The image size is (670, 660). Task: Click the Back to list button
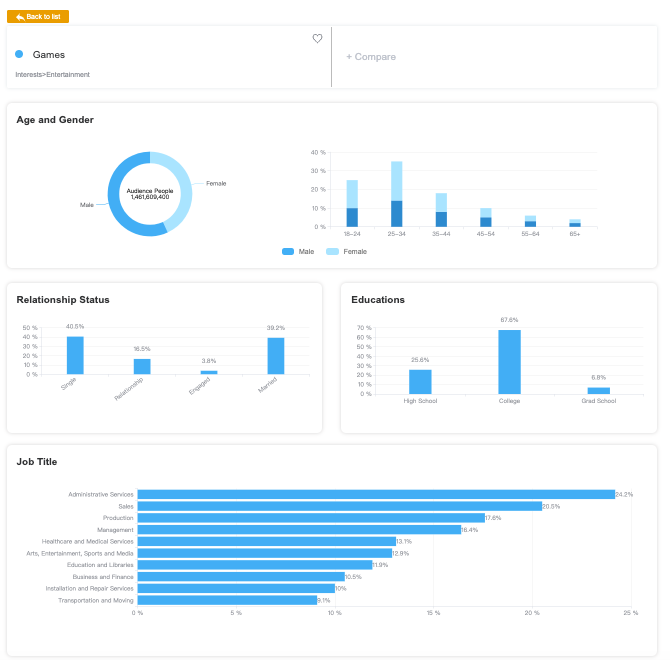[x=38, y=17]
